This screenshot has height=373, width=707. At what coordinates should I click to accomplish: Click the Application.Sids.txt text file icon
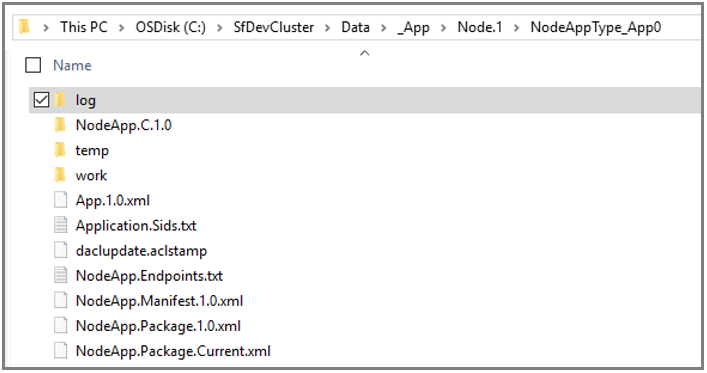[x=60, y=225]
